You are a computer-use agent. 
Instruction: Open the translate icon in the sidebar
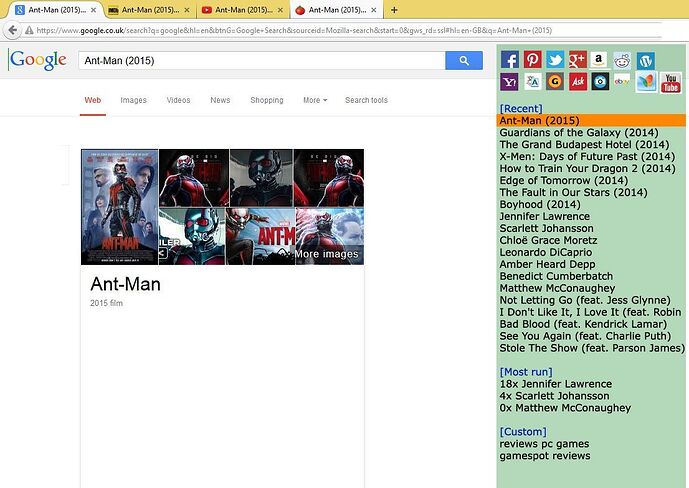tap(533, 82)
